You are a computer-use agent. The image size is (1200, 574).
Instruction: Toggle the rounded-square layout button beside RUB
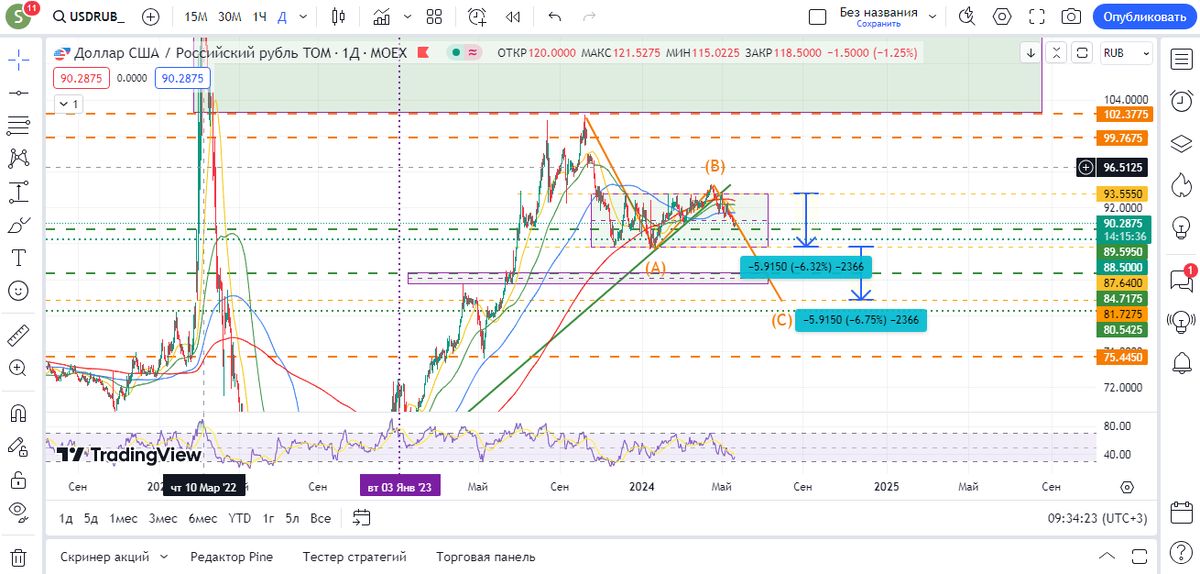tap(1082, 54)
